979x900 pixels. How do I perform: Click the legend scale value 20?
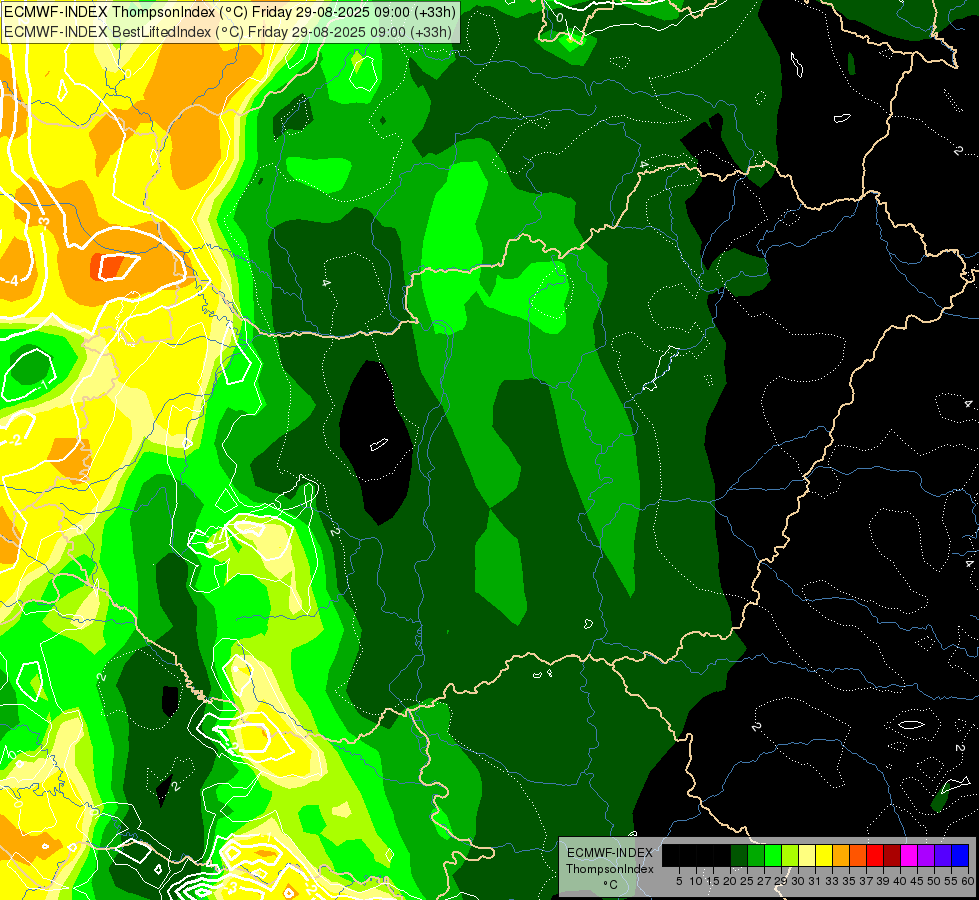pos(730,881)
